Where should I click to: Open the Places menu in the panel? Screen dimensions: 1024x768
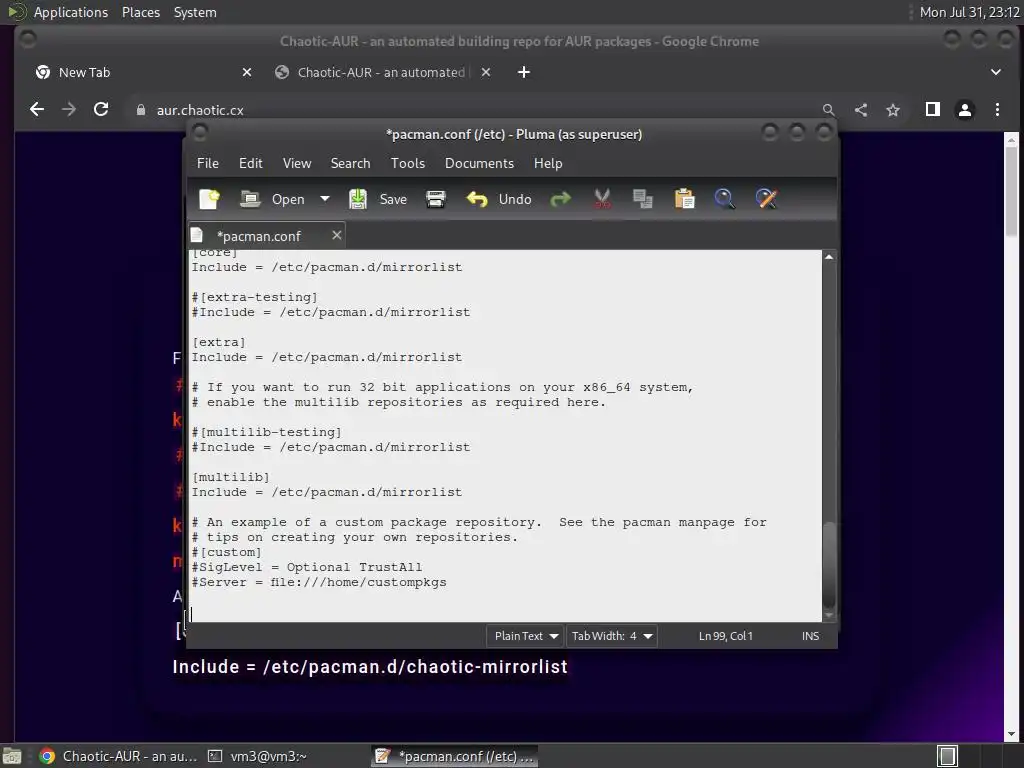[x=140, y=12]
